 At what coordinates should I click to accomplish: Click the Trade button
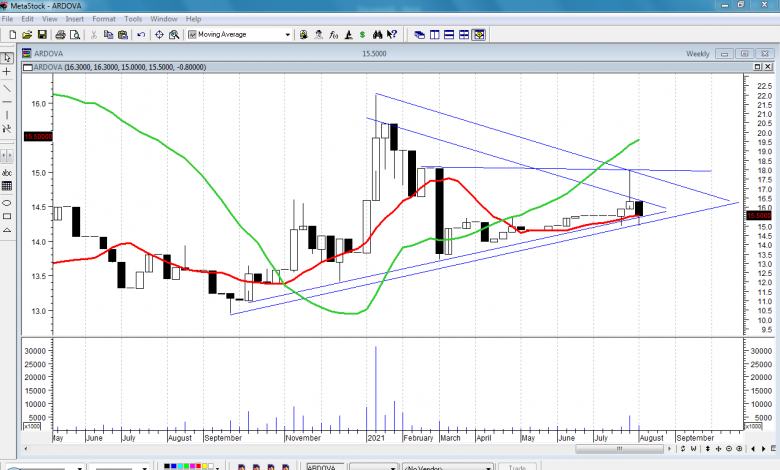coord(517,466)
